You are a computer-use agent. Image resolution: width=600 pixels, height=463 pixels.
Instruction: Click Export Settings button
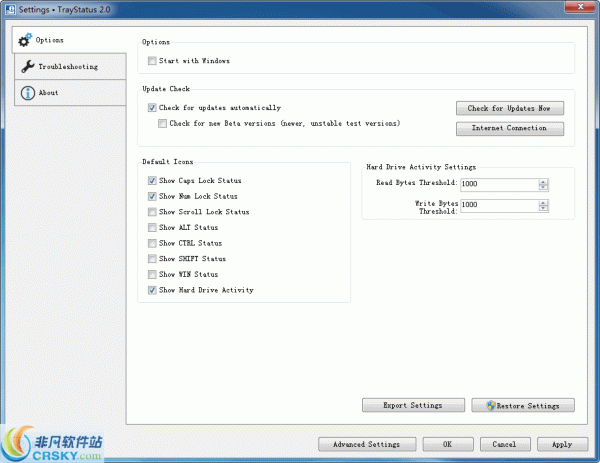coord(413,406)
